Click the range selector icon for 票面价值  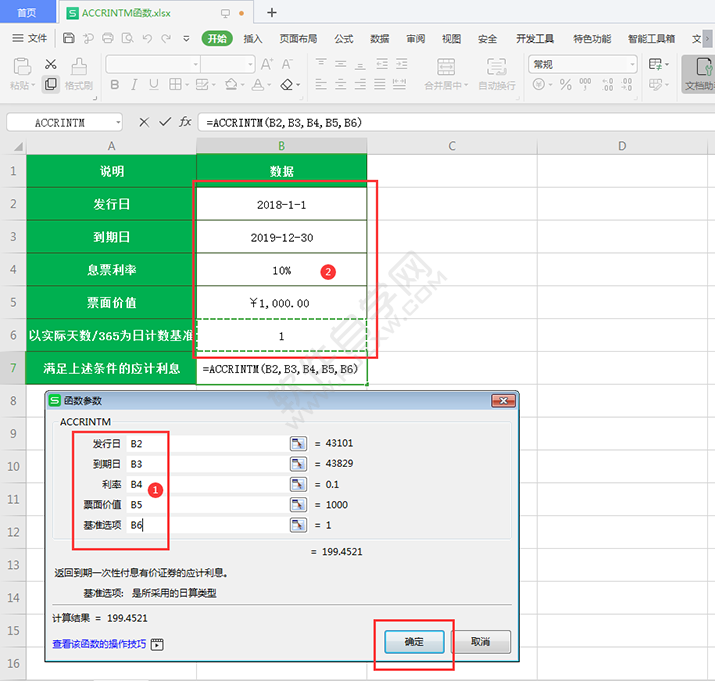(298, 504)
